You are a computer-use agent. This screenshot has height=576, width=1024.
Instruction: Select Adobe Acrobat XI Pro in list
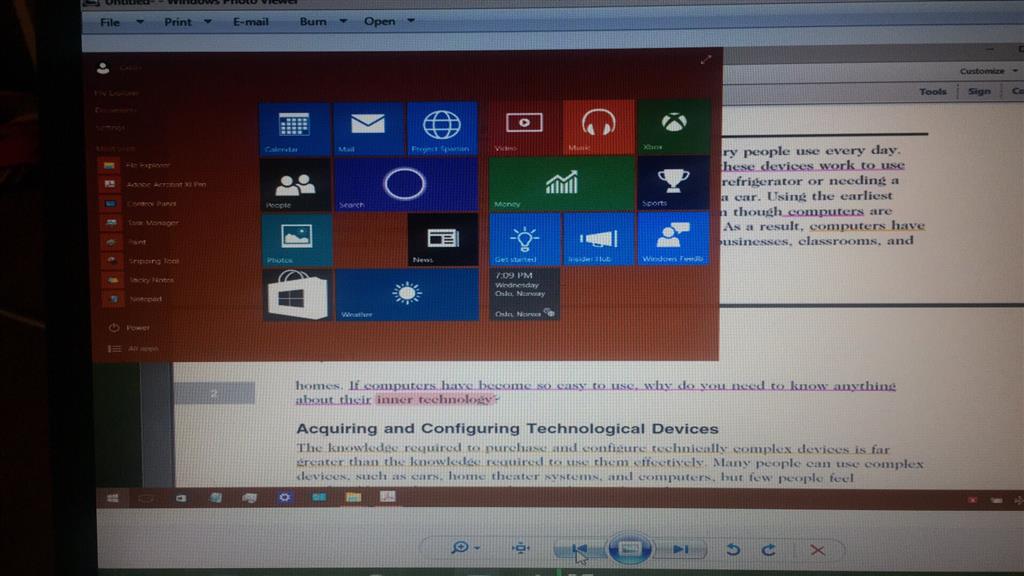click(154, 185)
